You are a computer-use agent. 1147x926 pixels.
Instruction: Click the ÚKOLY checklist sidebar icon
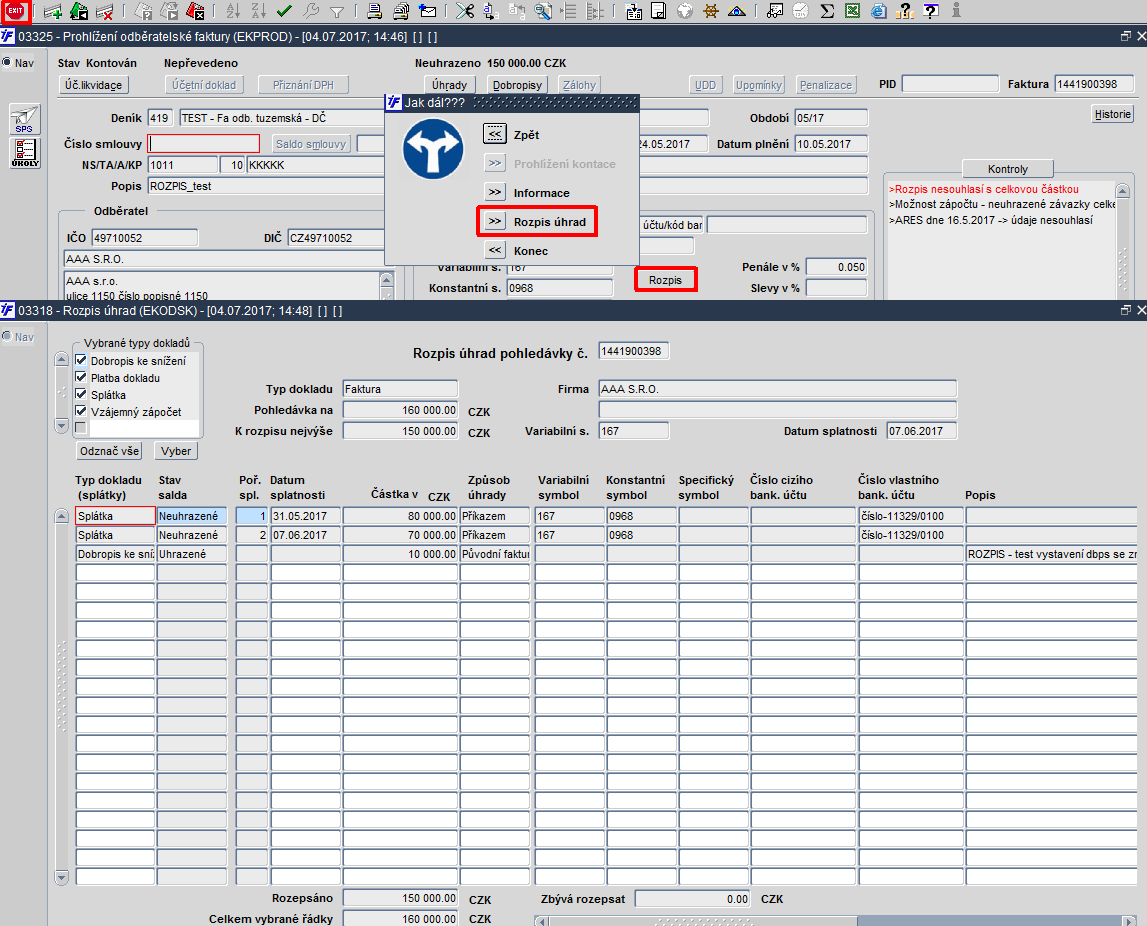click(24, 153)
